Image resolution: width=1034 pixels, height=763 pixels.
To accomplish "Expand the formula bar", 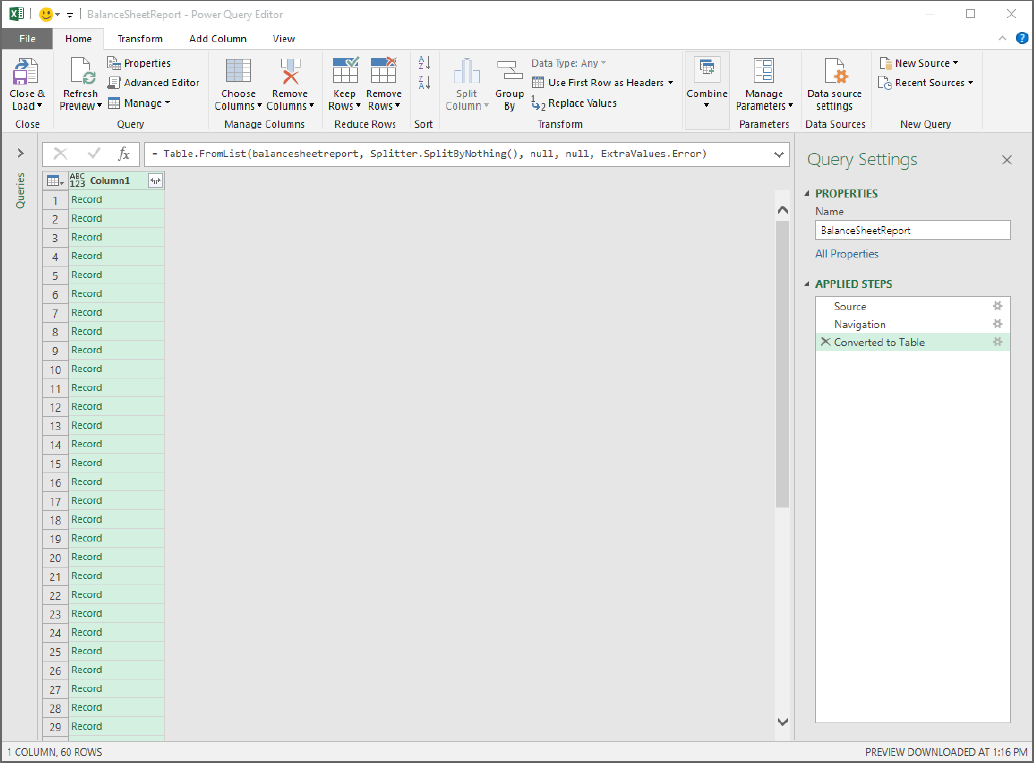I will (x=779, y=154).
